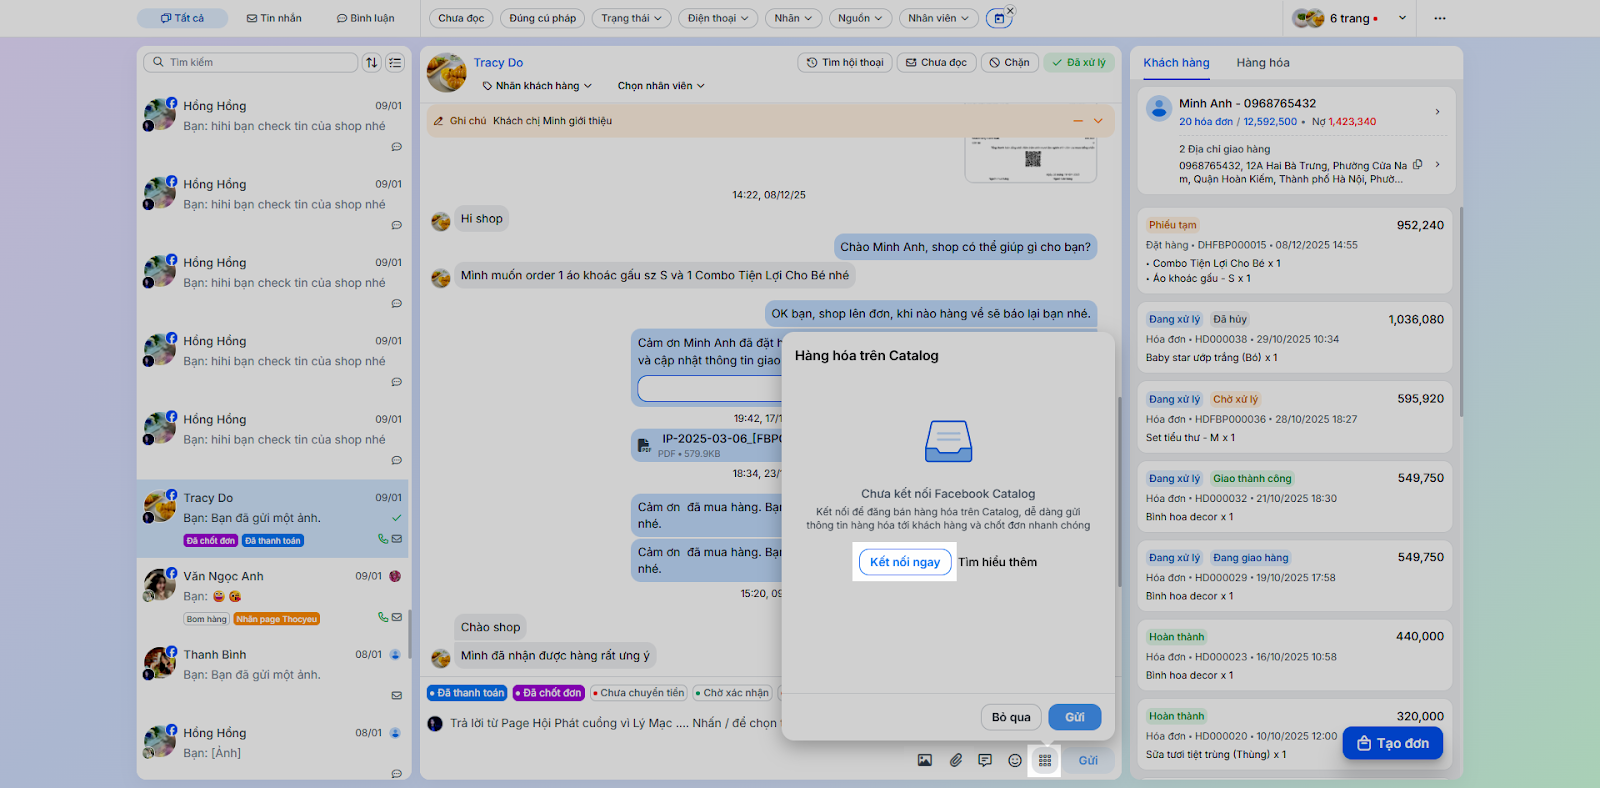This screenshot has height=788, width=1600.
Task: Click the conversation list scrollbar
Action: [409, 635]
